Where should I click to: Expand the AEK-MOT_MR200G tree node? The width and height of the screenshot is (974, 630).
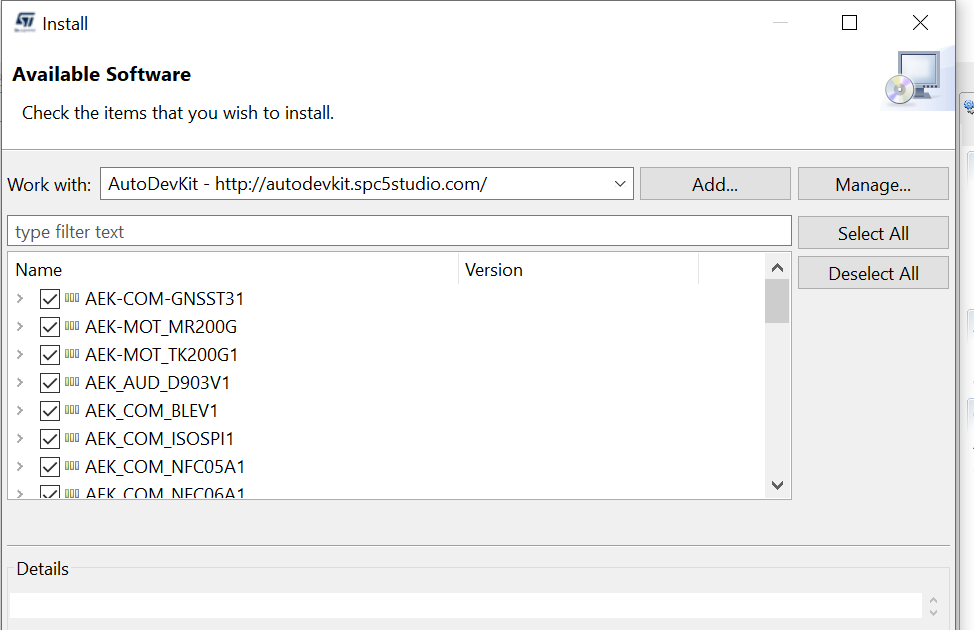(x=20, y=326)
